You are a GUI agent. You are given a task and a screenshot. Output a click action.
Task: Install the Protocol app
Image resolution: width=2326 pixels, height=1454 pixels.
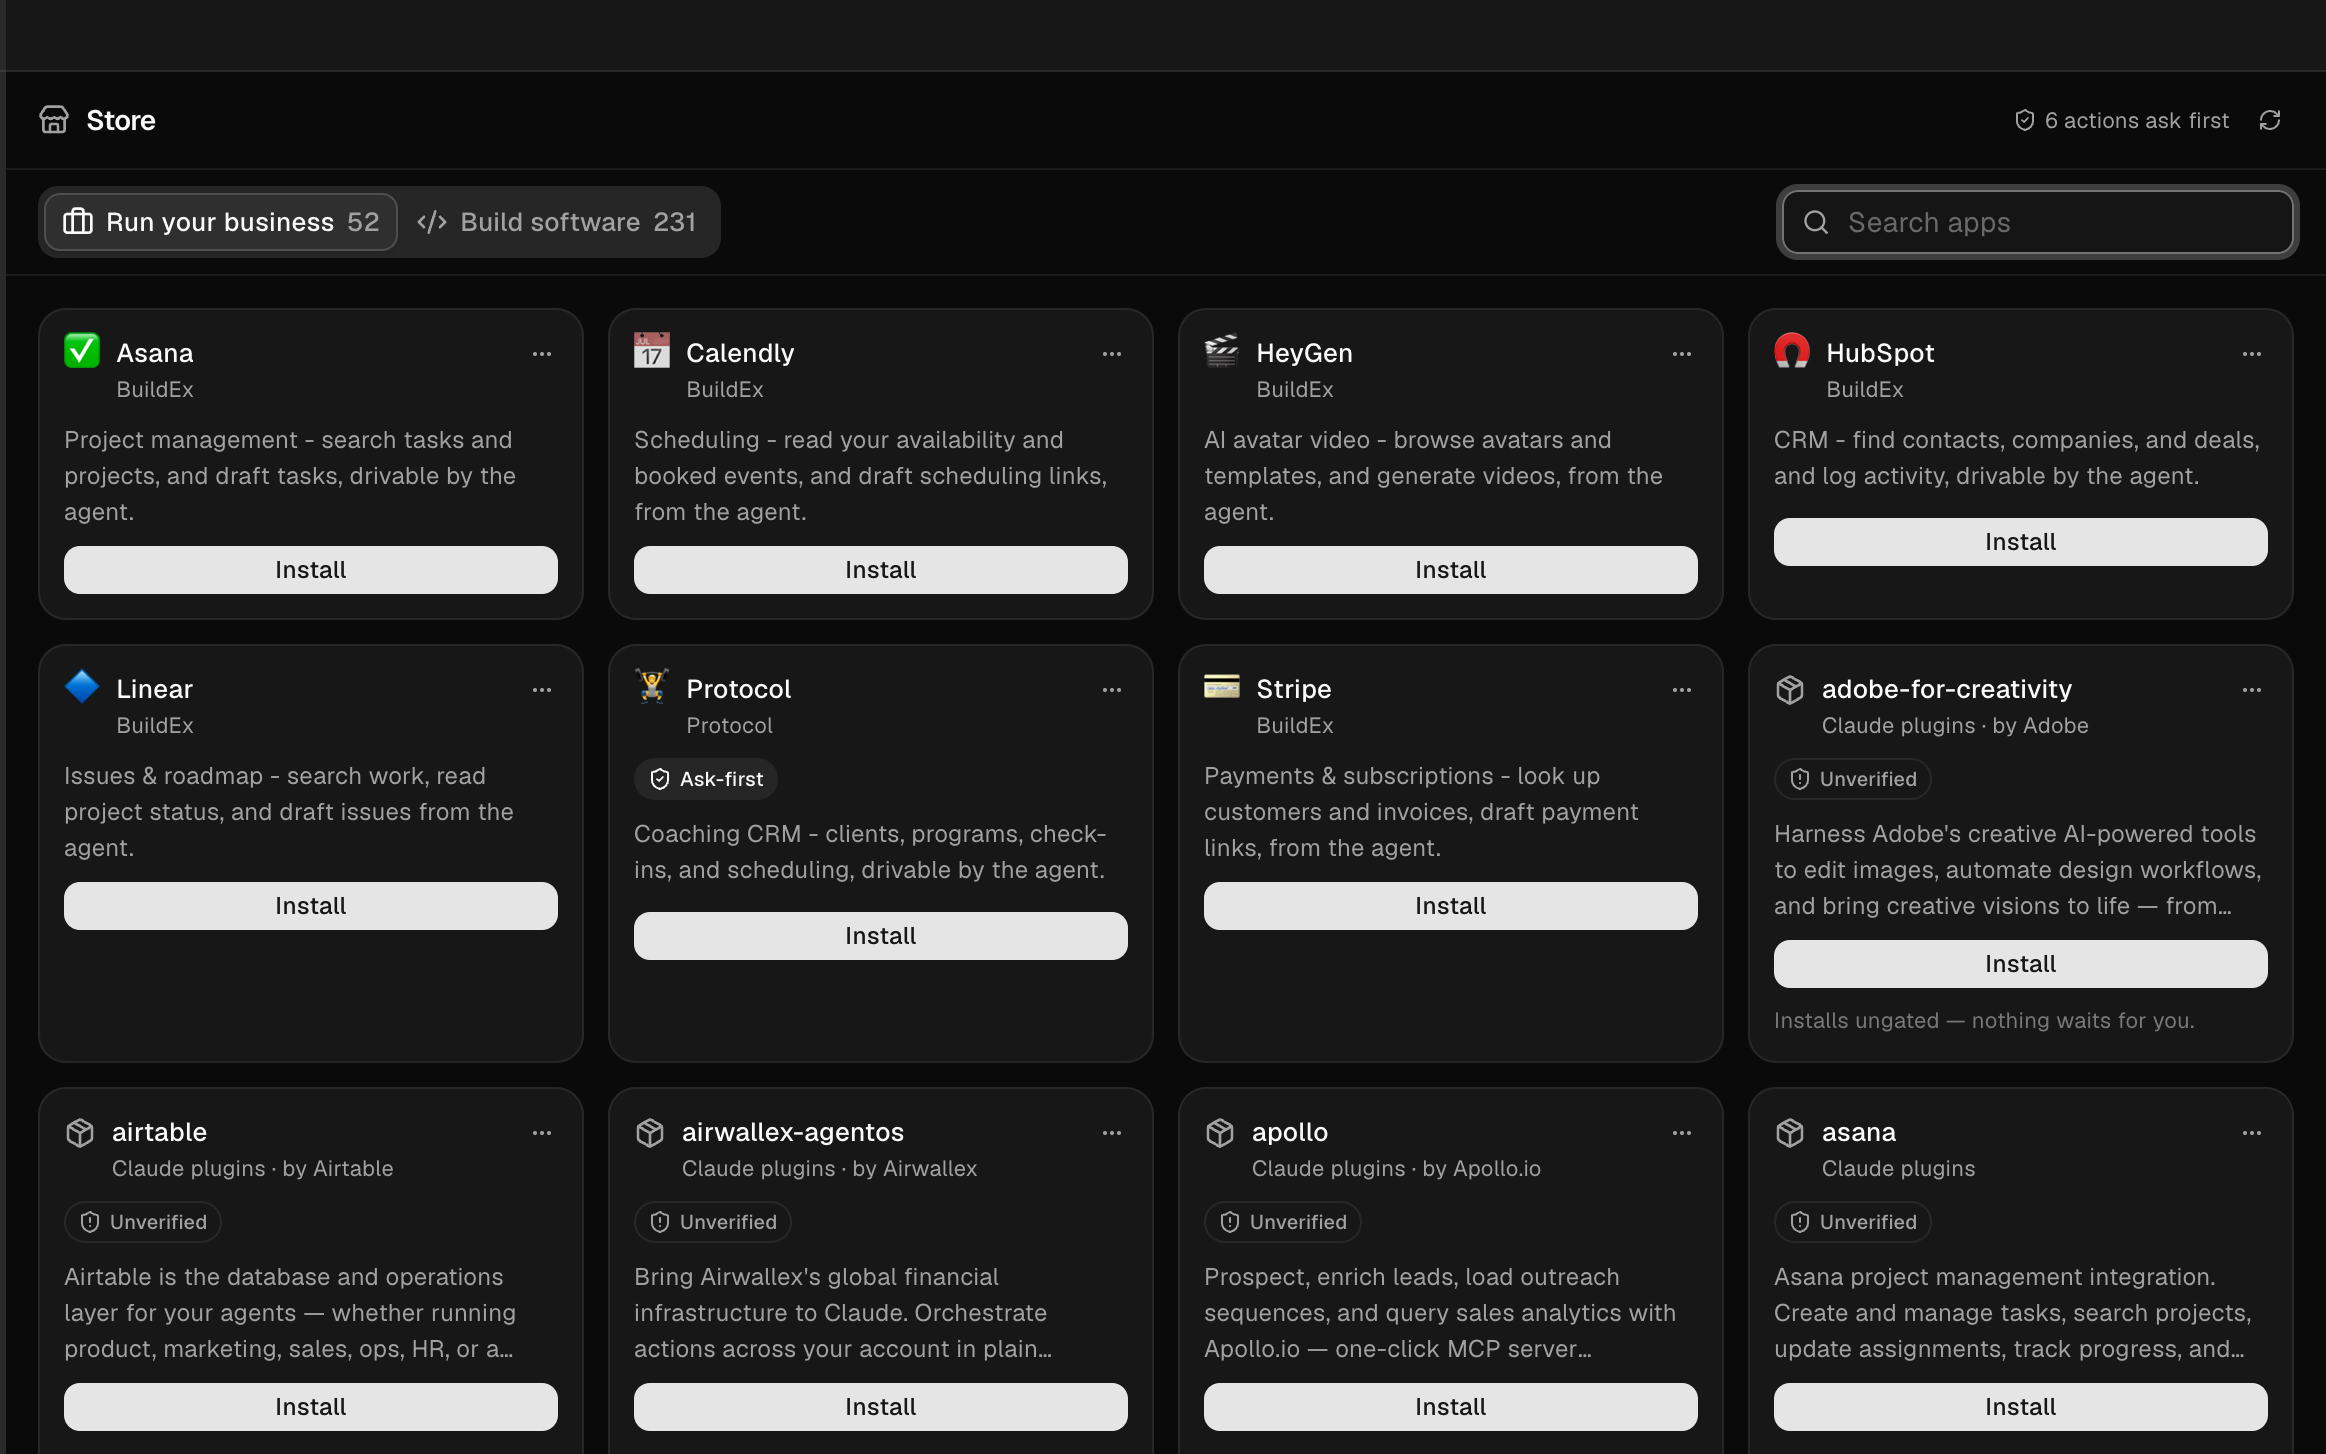click(x=881, y=936)
